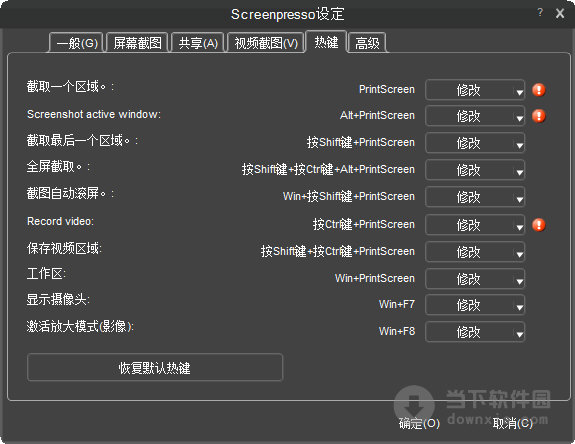Image resolution: width=575 pixels, height=444 pixels.
Task: Click the 全屏截取 label
Action: click(x=58, y=167)
